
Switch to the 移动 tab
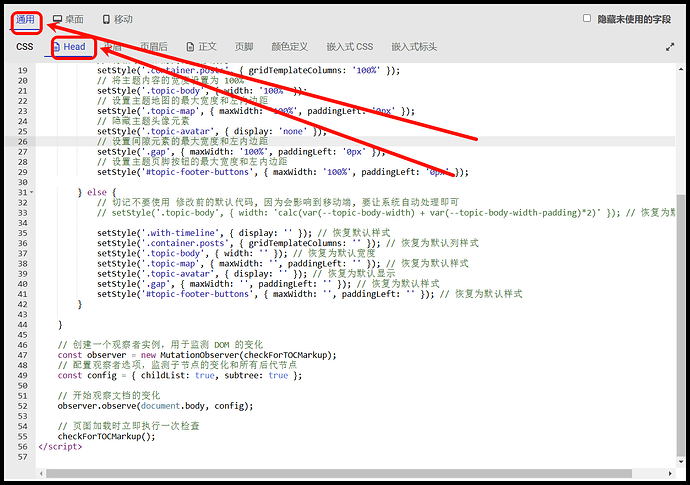[x=117, y=19]
